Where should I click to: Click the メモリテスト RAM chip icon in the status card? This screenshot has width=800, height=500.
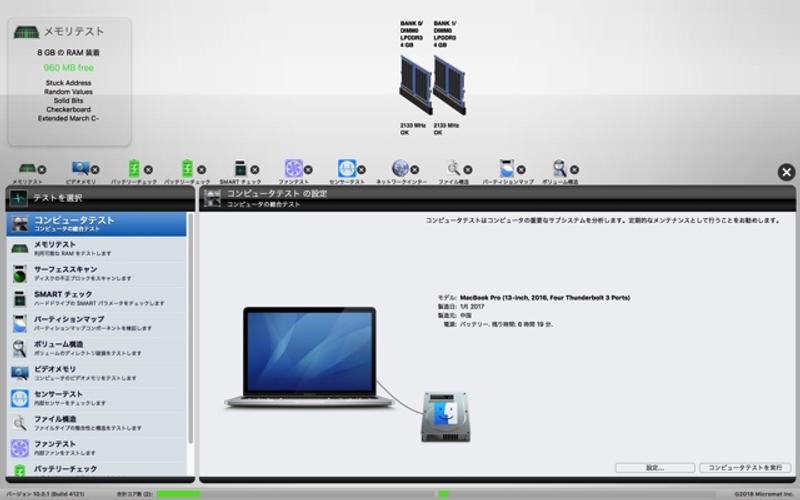coord(26,32)
